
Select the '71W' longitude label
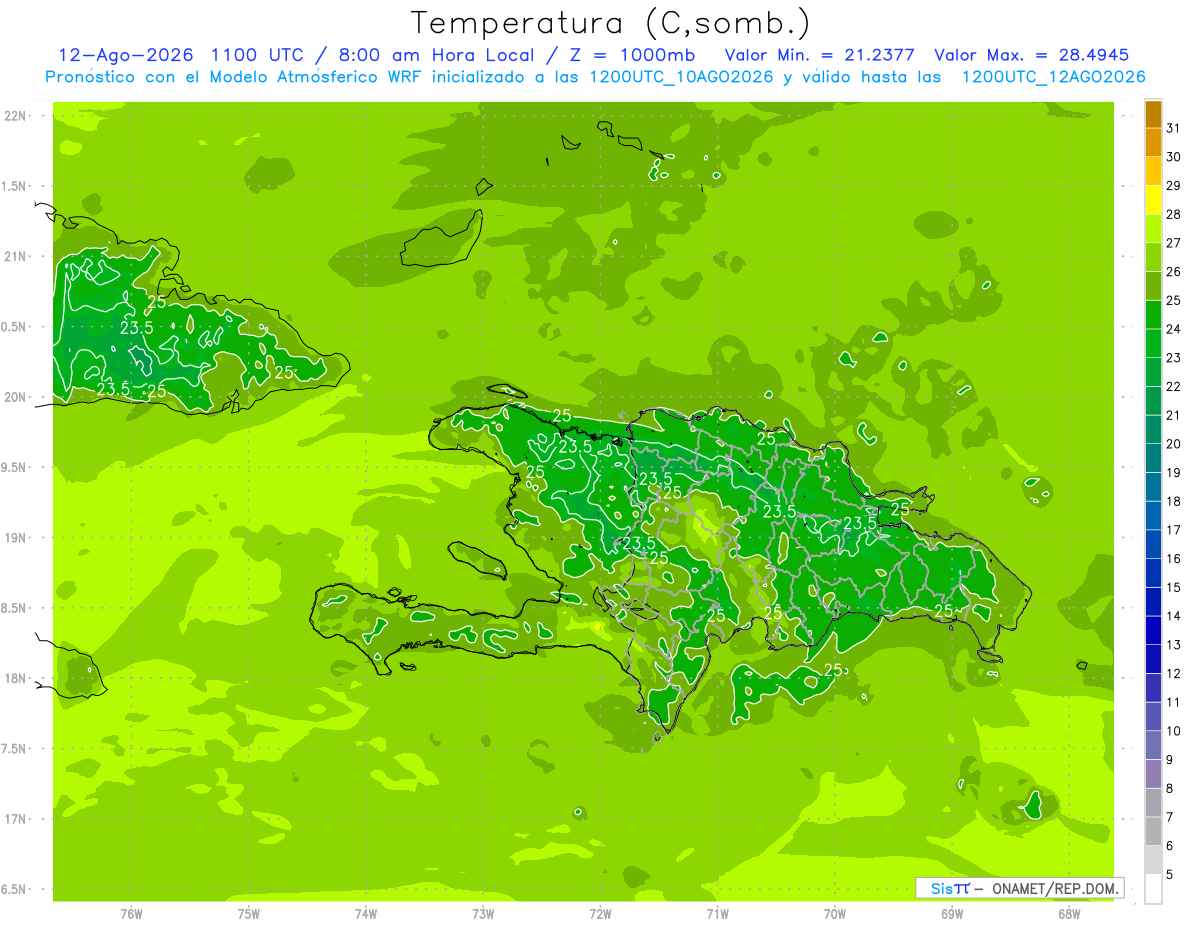coord(717,913)
